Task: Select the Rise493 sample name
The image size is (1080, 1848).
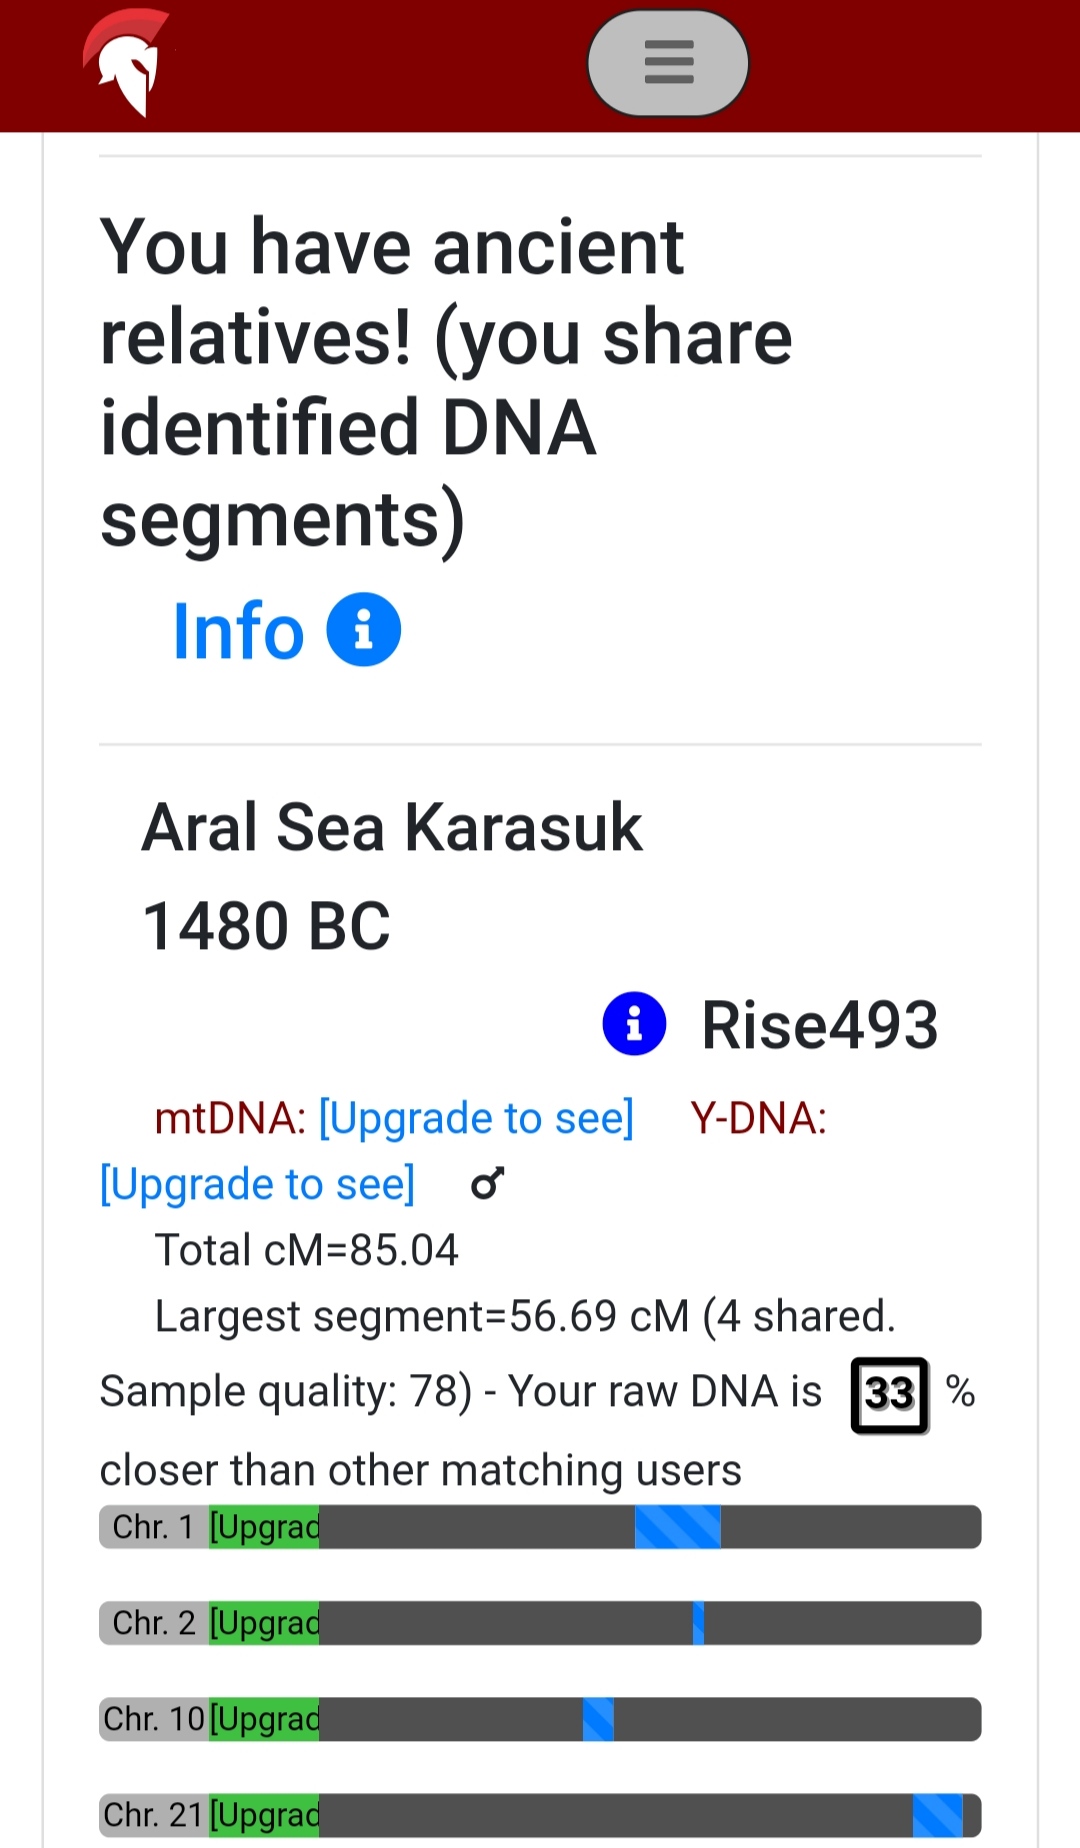Action: [820, 1025]
